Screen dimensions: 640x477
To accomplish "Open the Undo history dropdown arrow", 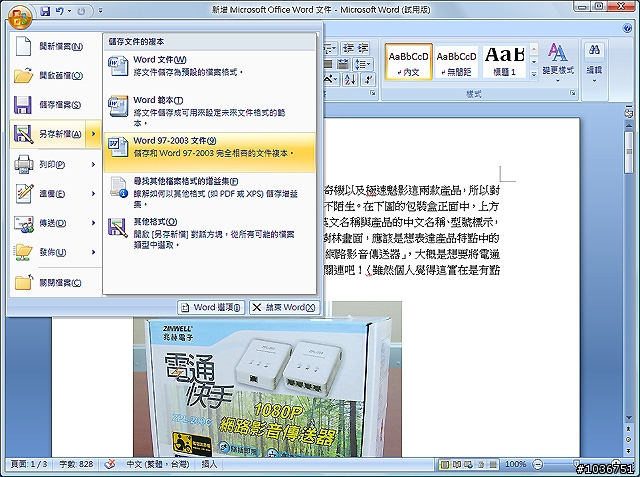I will 69,11.
